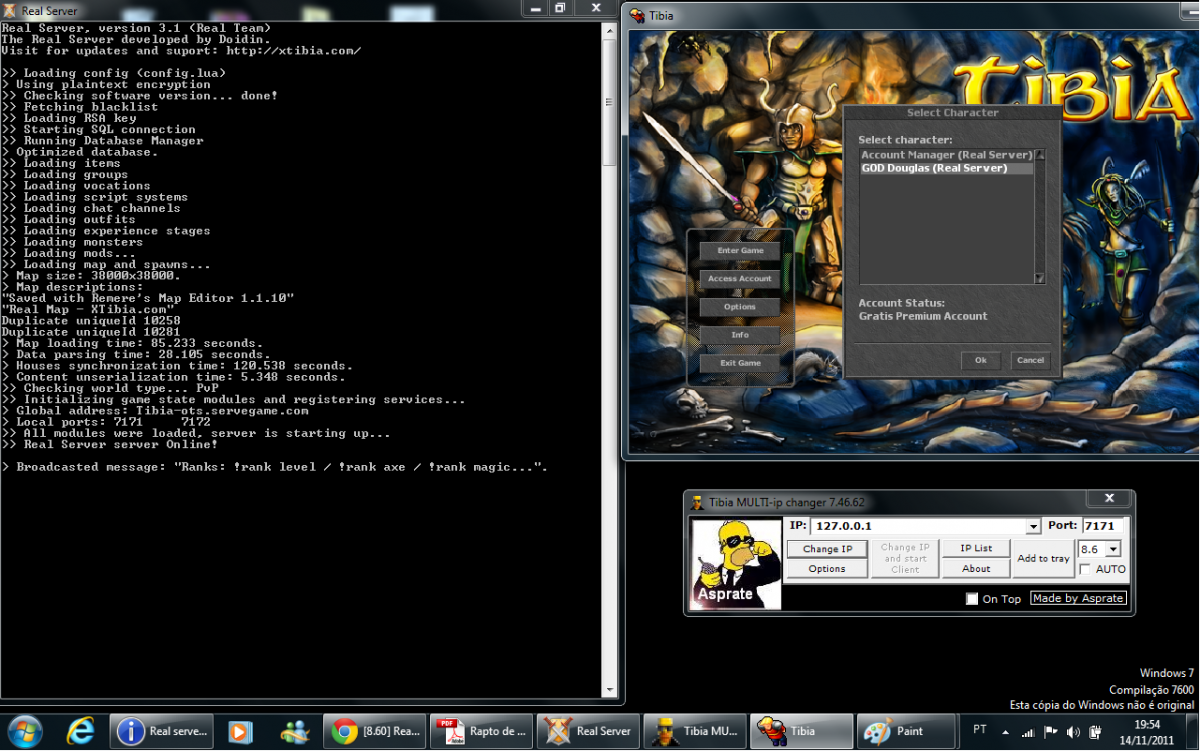The image size is (1200, 751).
Task: Click the Change IP button
Action: coord(827,549)
